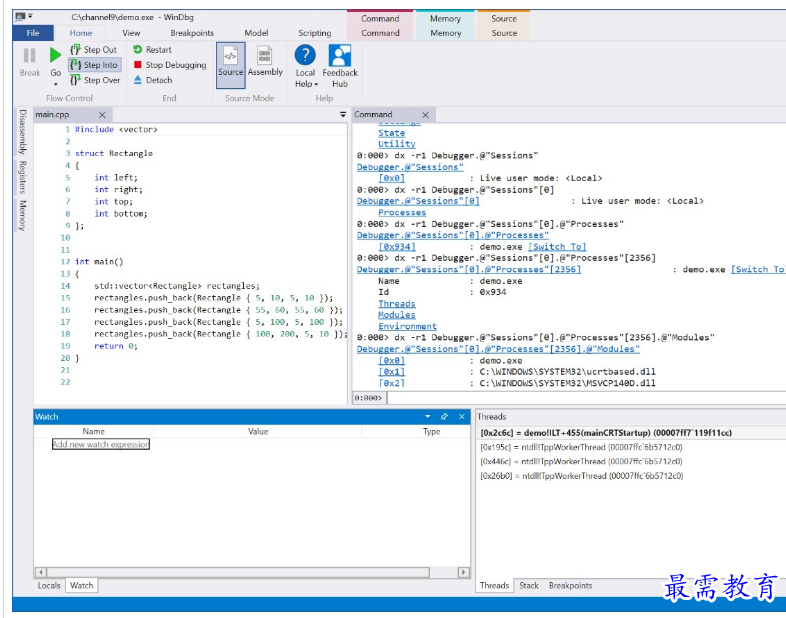786x618 pixels.
Task: Open the Model ribbon tab
Action: (x=256, y=33)
